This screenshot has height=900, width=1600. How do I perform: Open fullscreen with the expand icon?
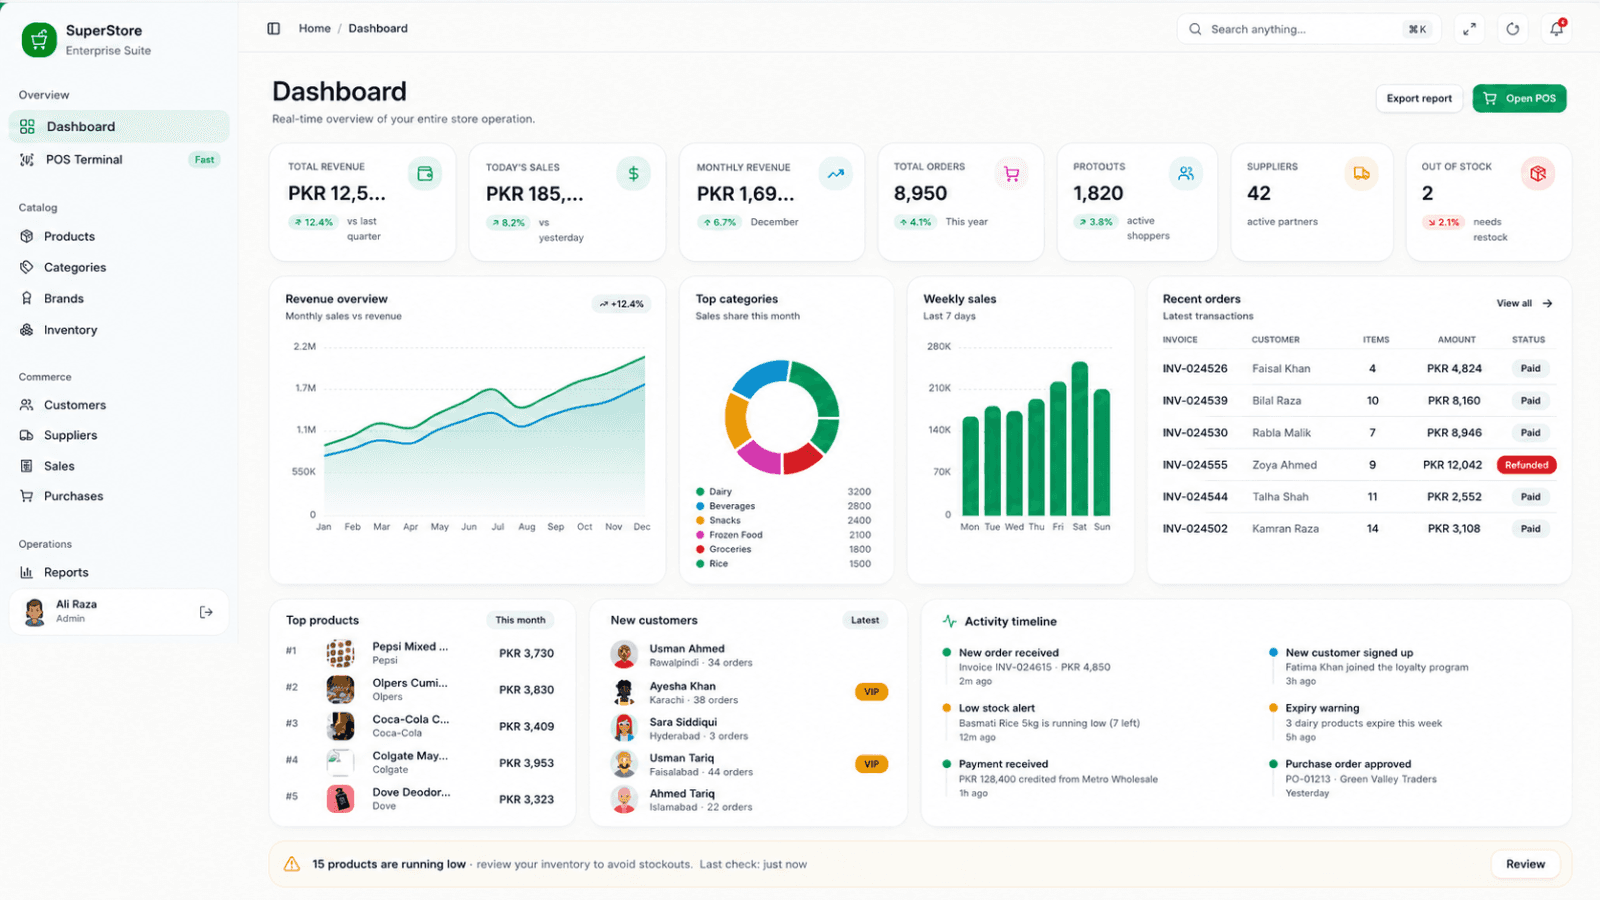tap(1469, 29)
